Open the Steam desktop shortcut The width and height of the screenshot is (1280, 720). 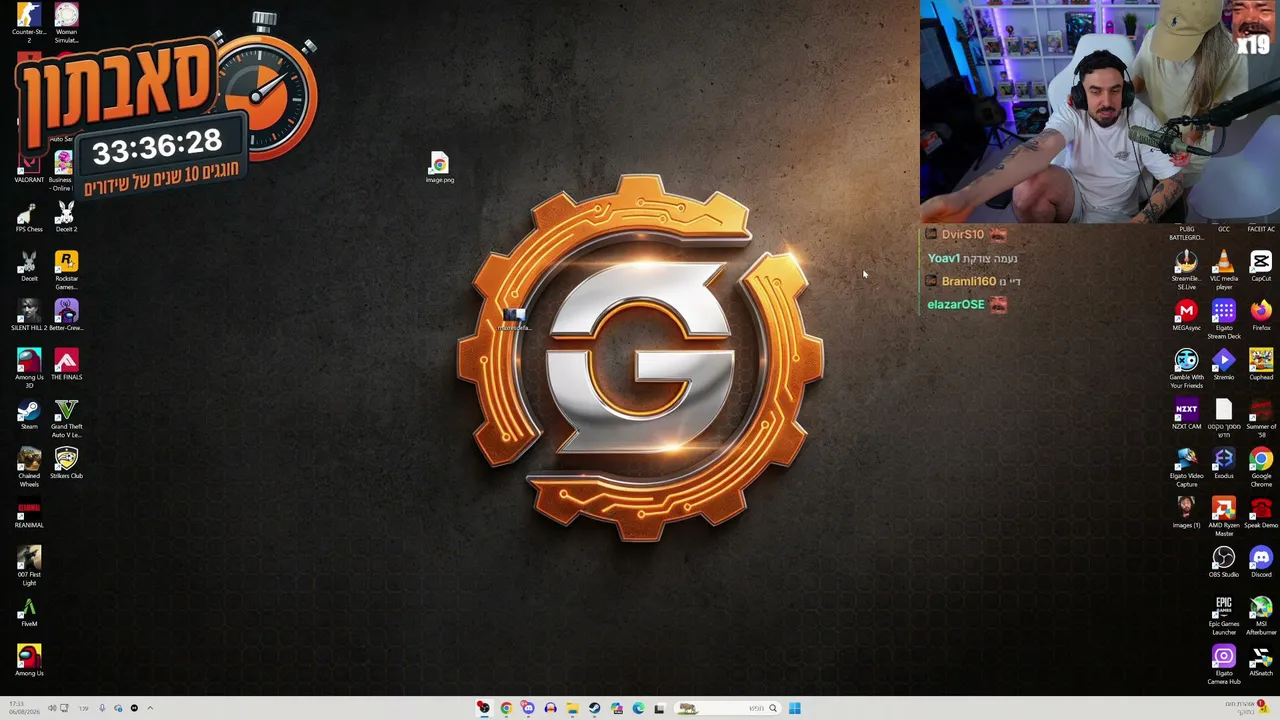(x=29, y=414)
